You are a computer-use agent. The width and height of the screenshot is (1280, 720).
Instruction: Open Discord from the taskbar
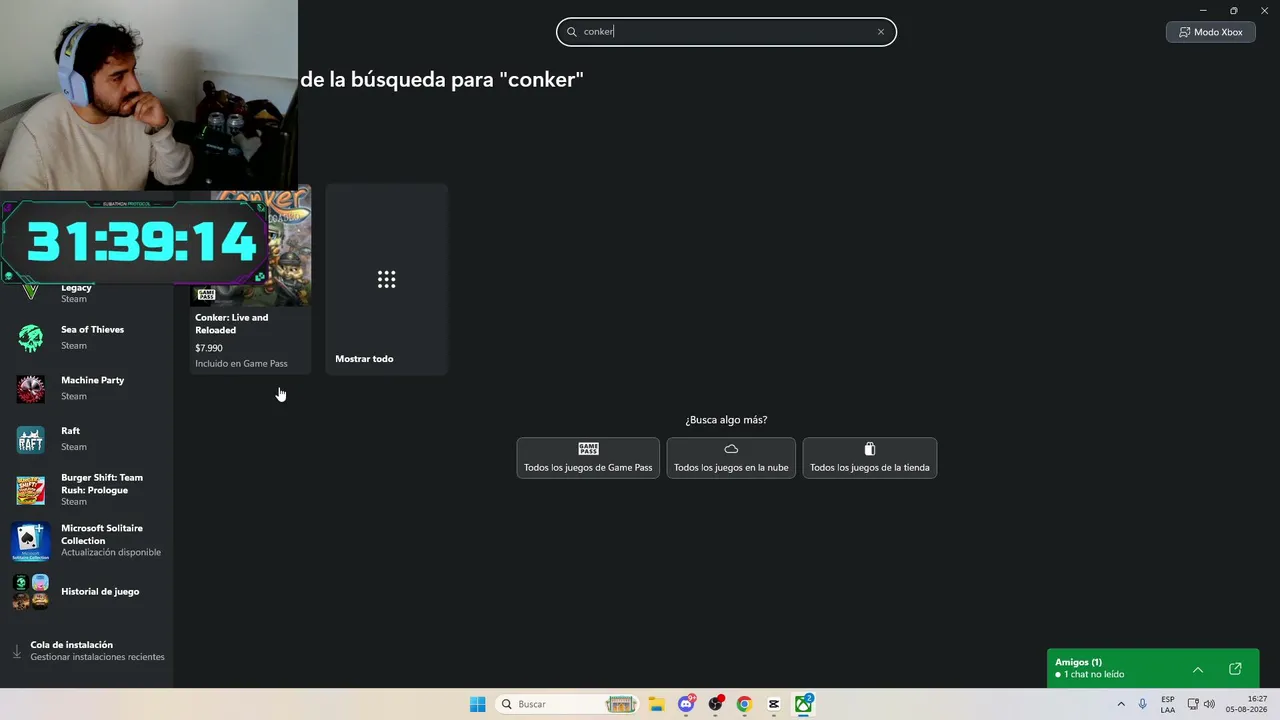686,704
